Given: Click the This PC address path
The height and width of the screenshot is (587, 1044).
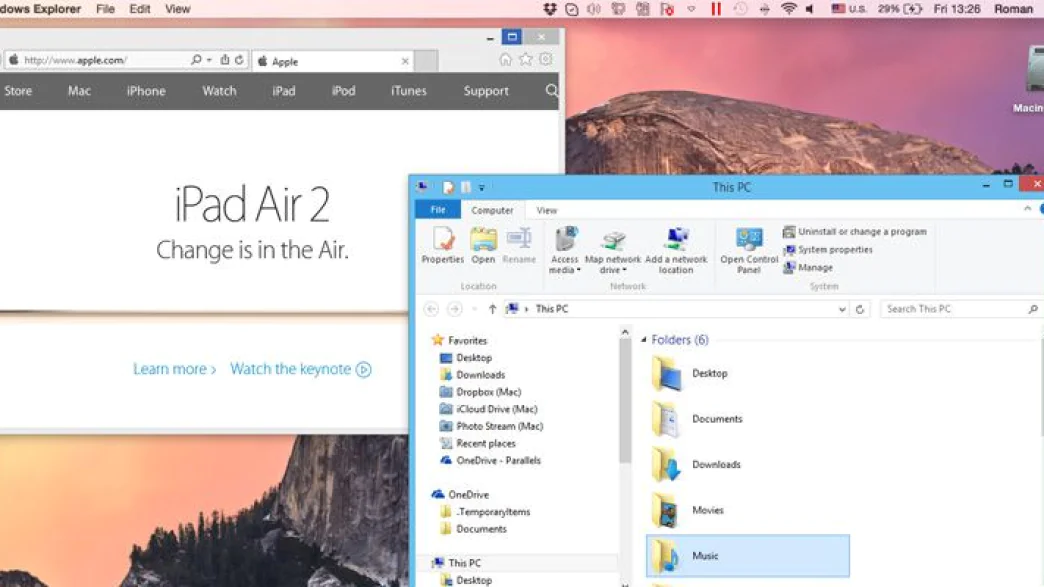Looking at the screenshot, I should tap(552, 309).
